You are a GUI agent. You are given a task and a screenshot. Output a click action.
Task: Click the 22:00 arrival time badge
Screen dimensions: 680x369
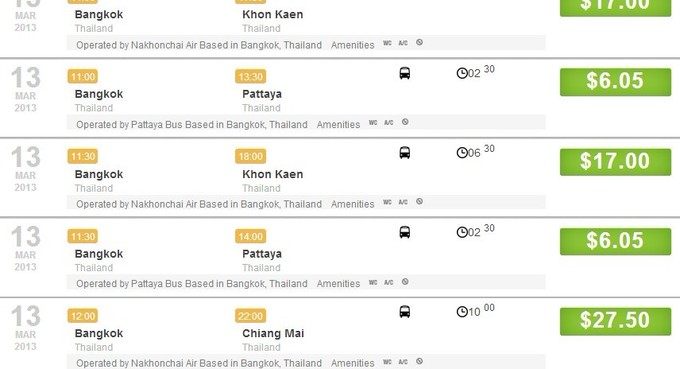251,316
